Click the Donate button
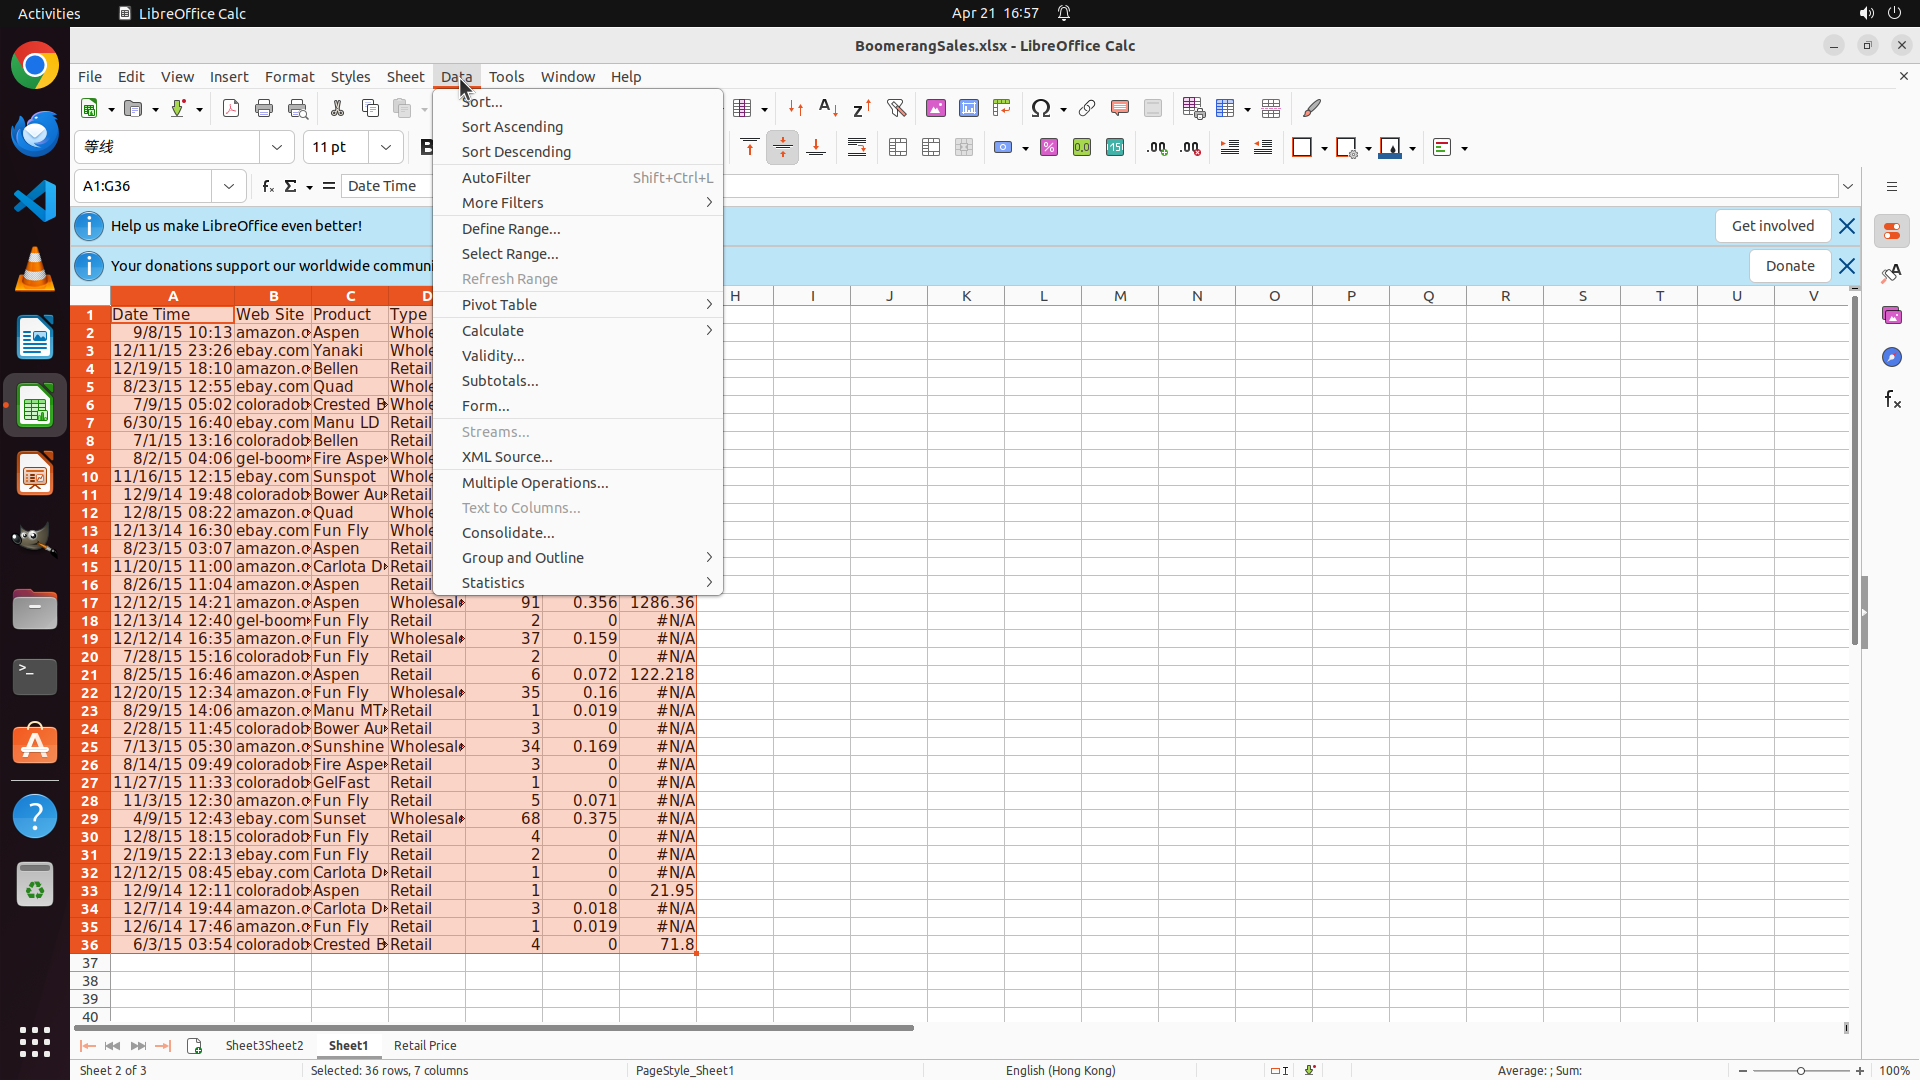The width and height of the screenshot is (1920, 1080). [1789, 266]
